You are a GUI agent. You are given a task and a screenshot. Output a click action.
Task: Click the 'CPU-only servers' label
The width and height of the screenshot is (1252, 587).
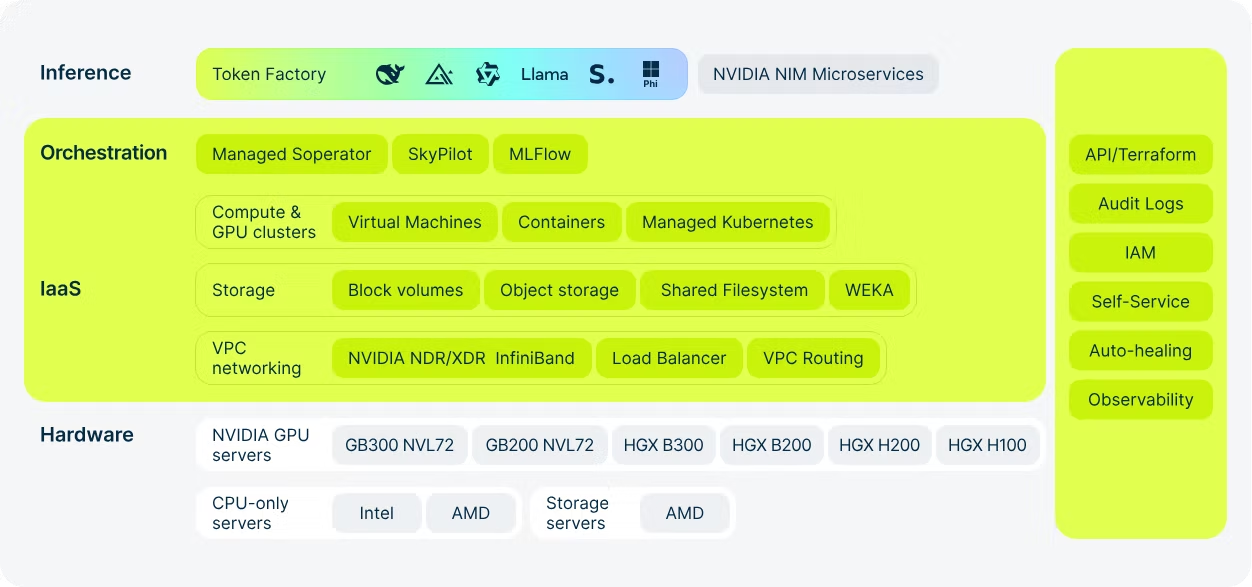(250, 513)
